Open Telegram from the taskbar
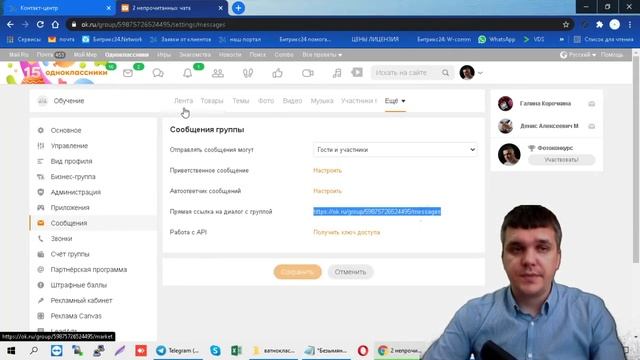The width and height of the screenshot is (640, 360). click(x=178, y=351)
